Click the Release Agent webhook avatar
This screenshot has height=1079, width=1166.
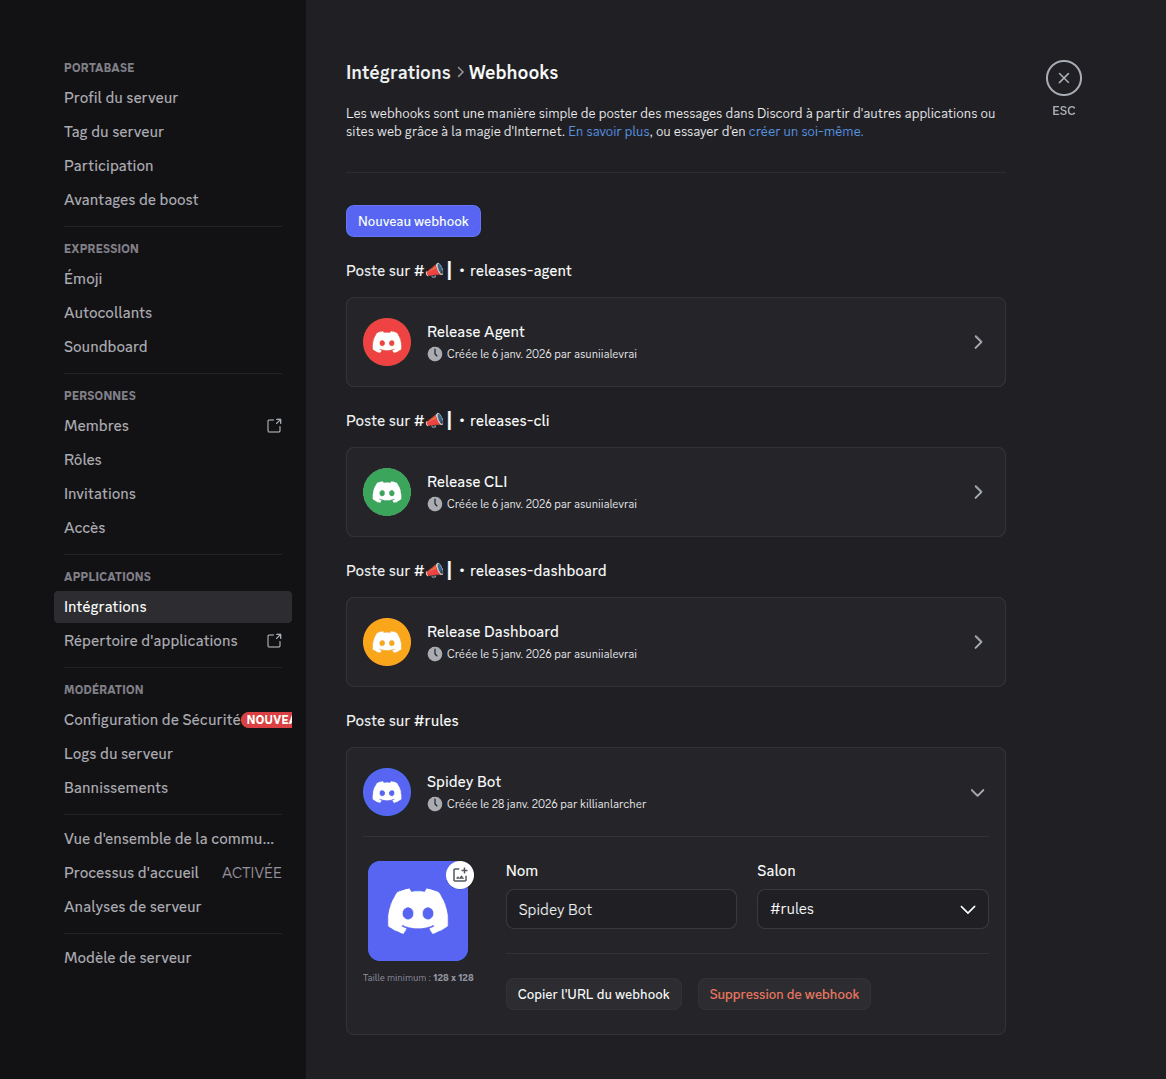click(x=387, y=341)
